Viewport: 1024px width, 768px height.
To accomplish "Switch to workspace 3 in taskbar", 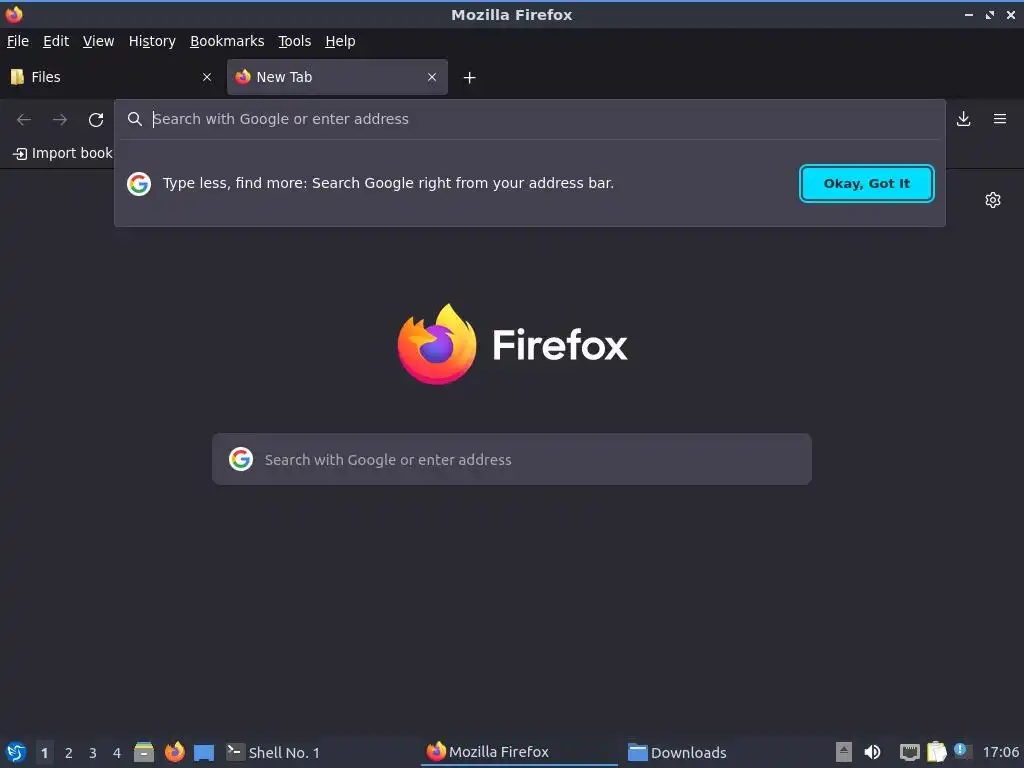I will click(x=93, y=753).
